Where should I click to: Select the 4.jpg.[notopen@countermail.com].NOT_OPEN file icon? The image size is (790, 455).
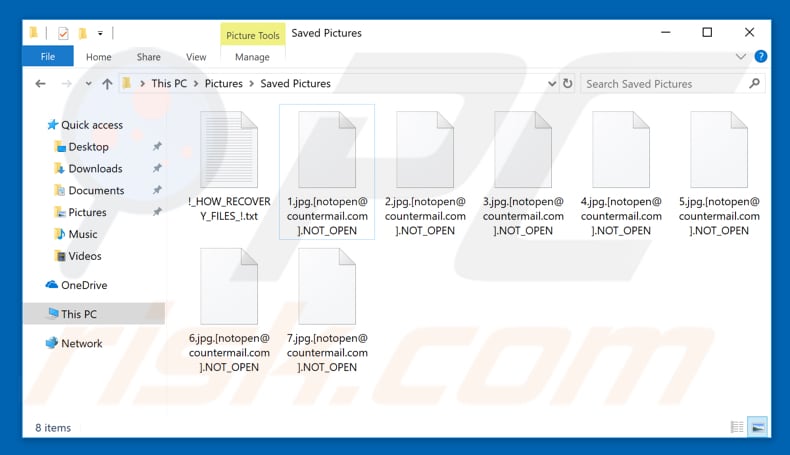pyautogui.click(x=621, y=150)
